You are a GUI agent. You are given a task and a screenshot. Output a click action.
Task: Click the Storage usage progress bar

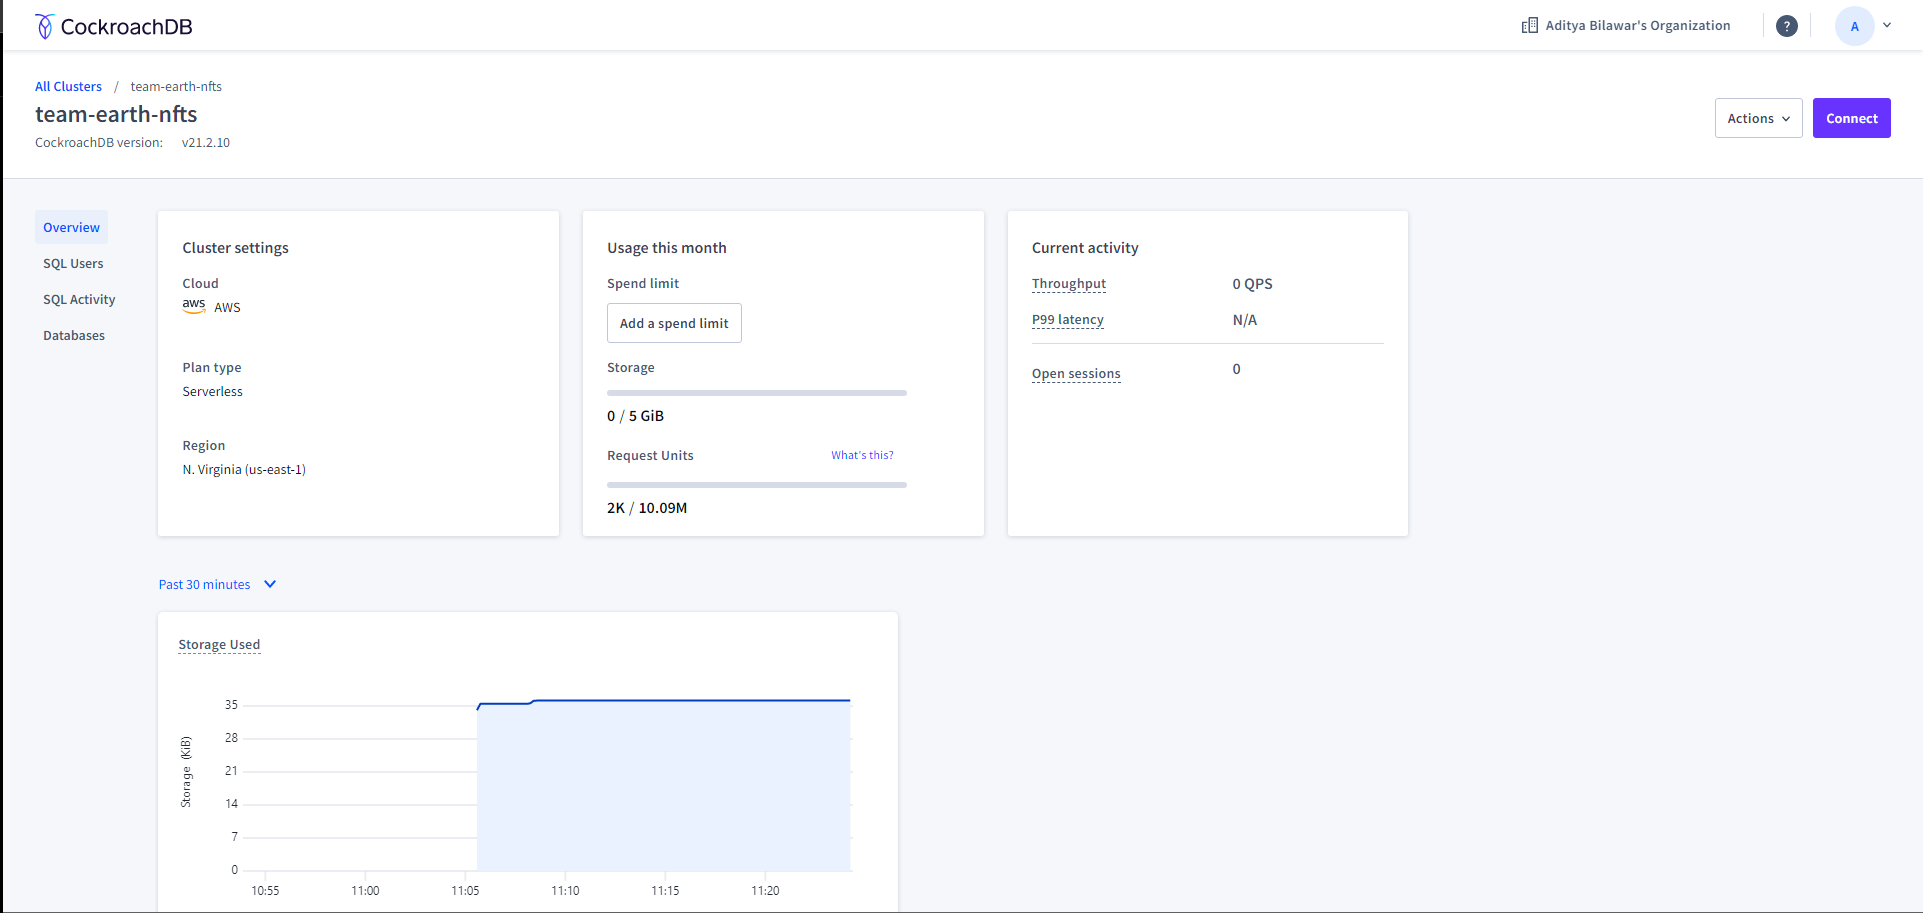pyautogui.click(x=757, y=393)
